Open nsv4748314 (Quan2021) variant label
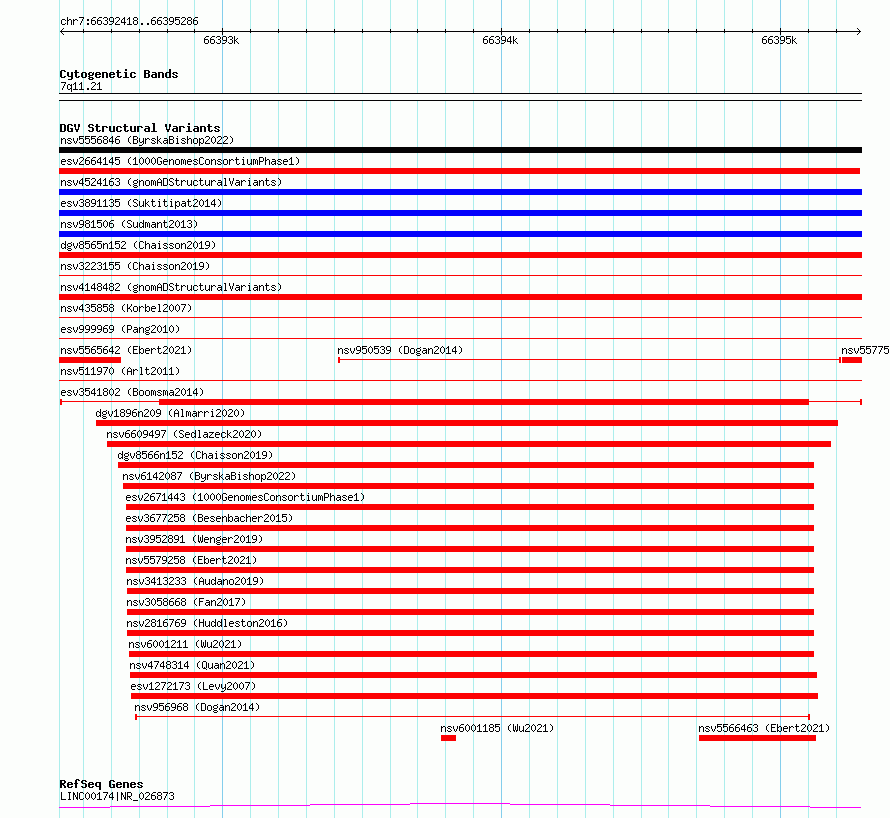Screen dimensions: 890x818 coord(192,665)
